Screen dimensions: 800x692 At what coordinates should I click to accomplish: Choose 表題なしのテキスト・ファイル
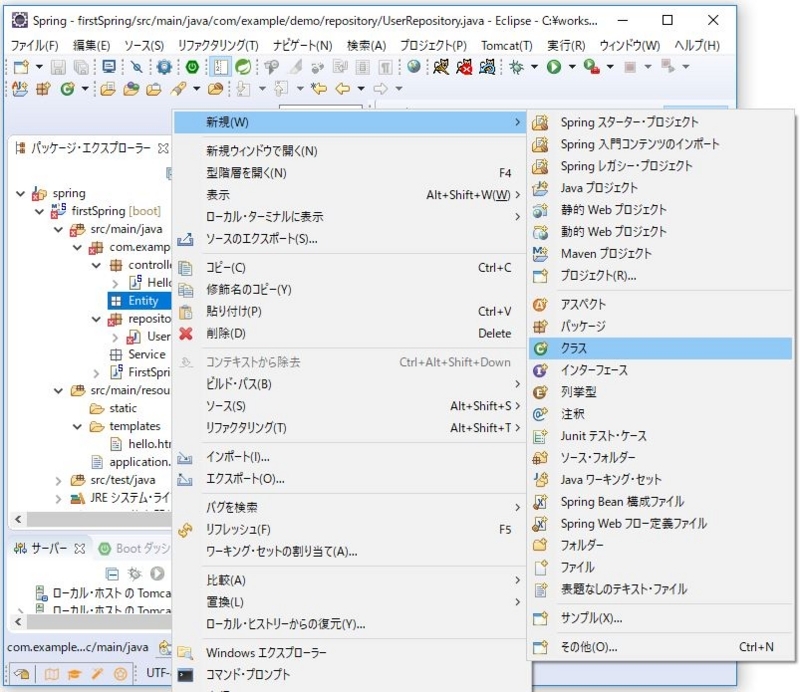click(x=660, y=589)
